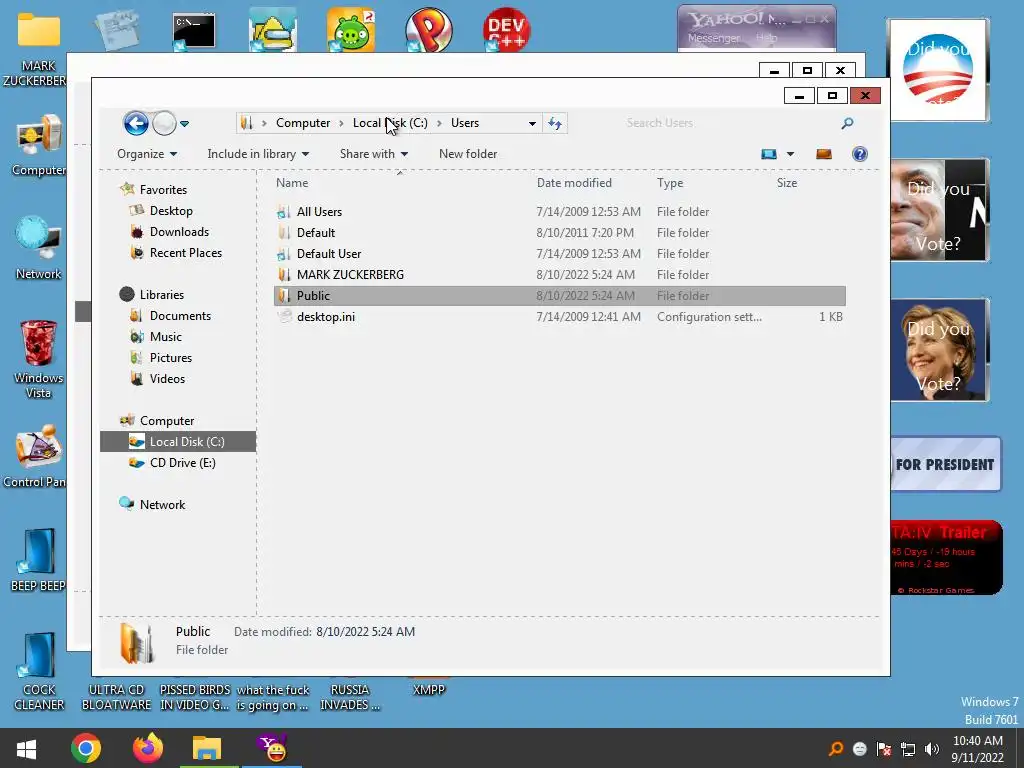Open Explorer help question mark
Screen dimensions: 1024x768
pos(859,154)
